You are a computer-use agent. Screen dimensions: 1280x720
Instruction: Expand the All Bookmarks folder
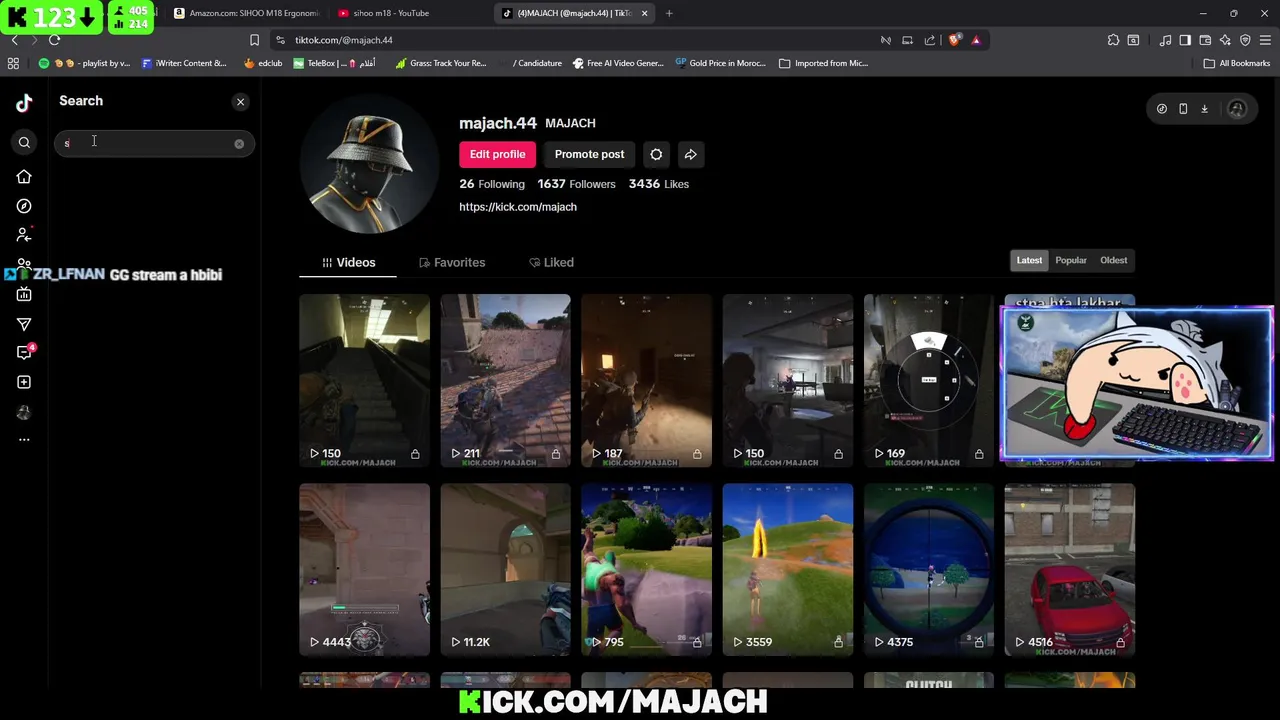pos(1236,63)
